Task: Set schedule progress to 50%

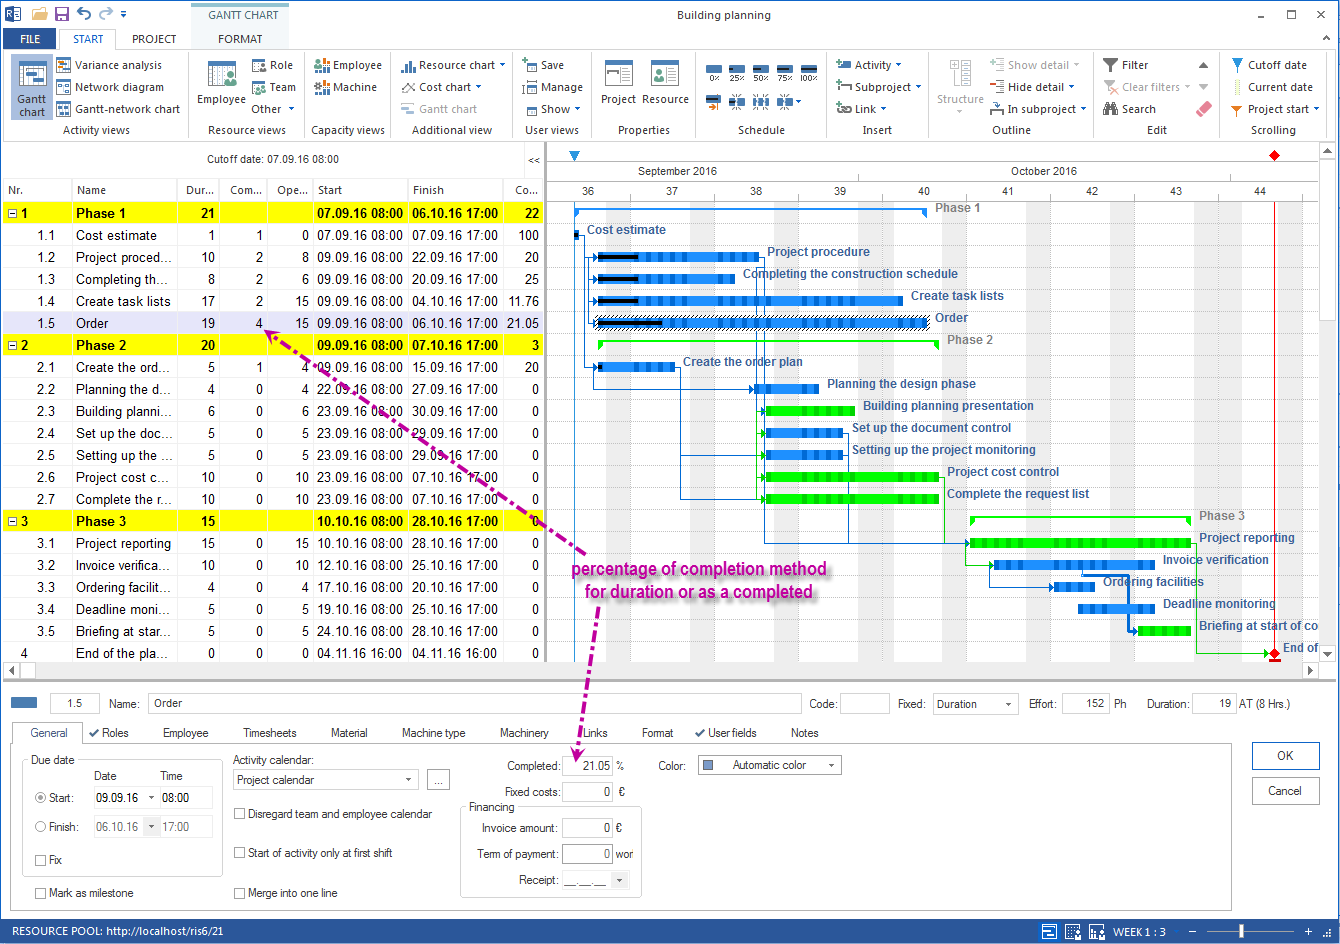Action: pos(761,71)
